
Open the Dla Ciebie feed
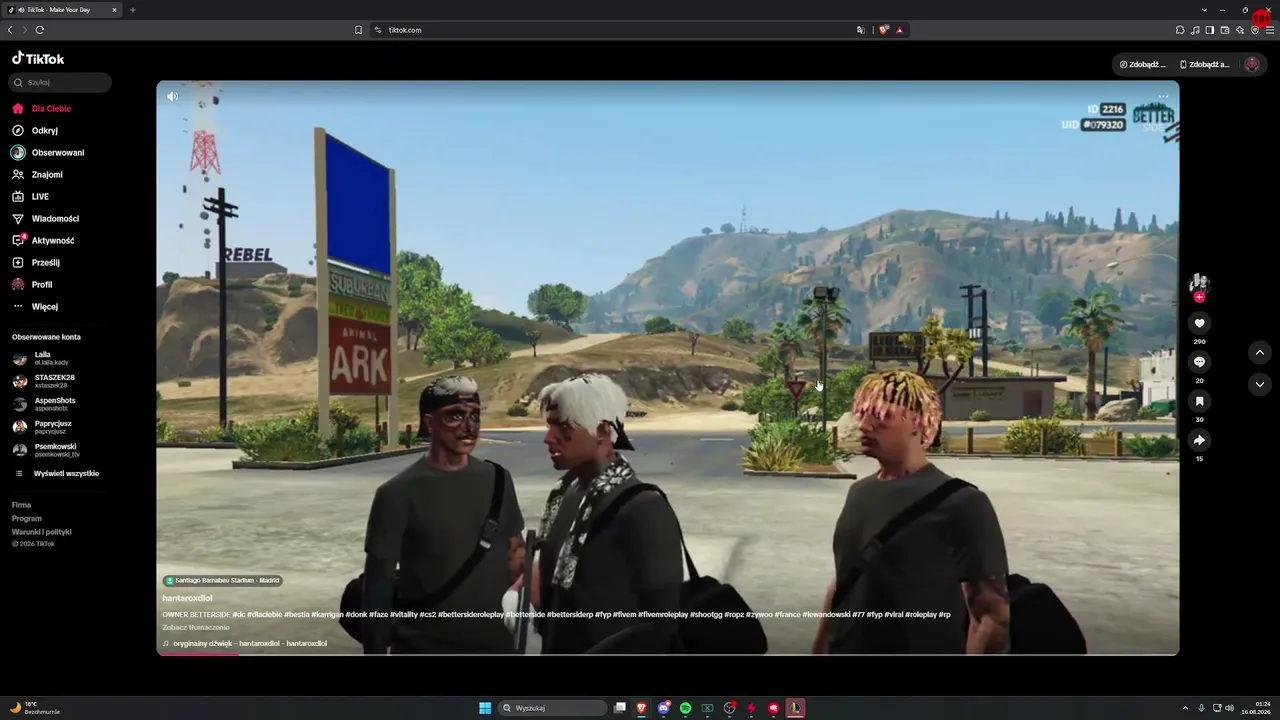coord(41,108)
